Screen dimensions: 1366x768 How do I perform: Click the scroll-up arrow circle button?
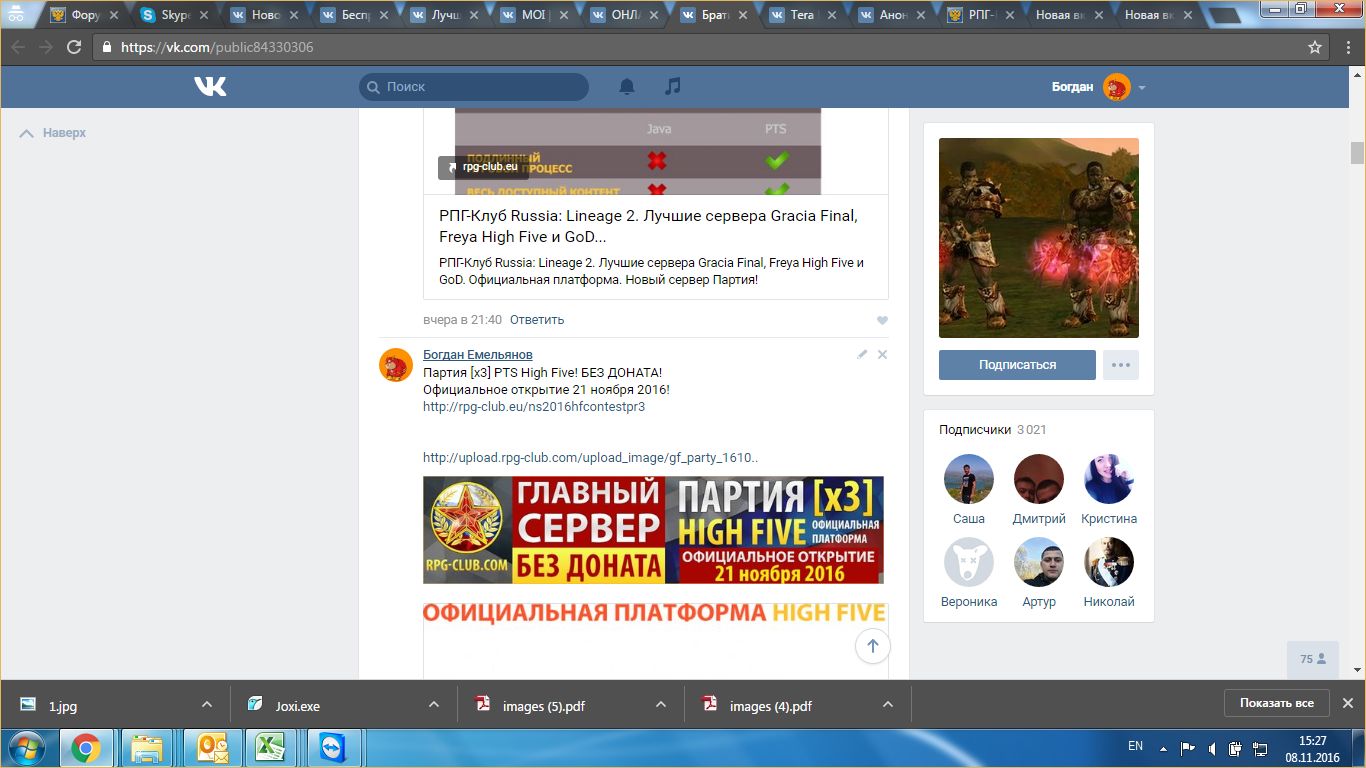(x=872, y=646)
